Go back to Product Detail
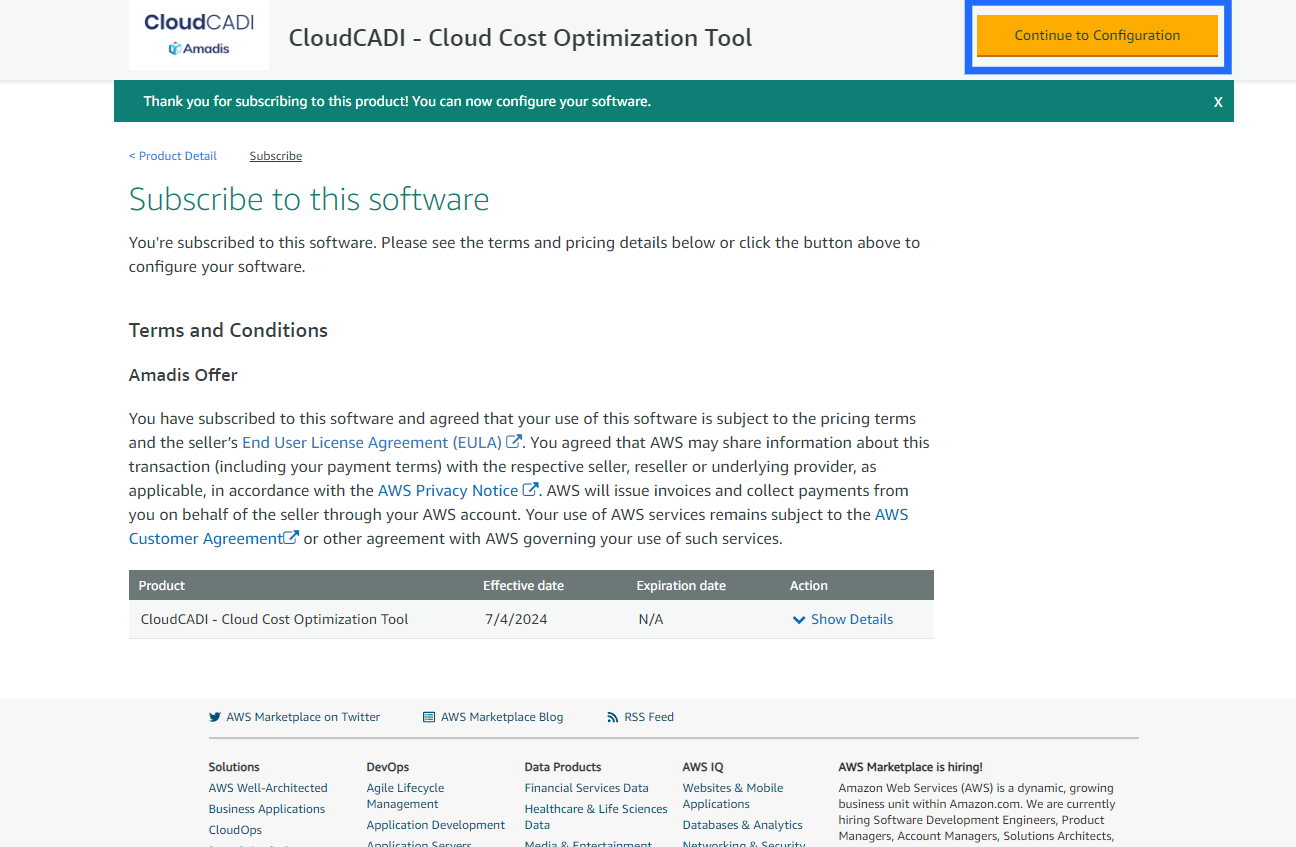 click(x=173, y=156)
